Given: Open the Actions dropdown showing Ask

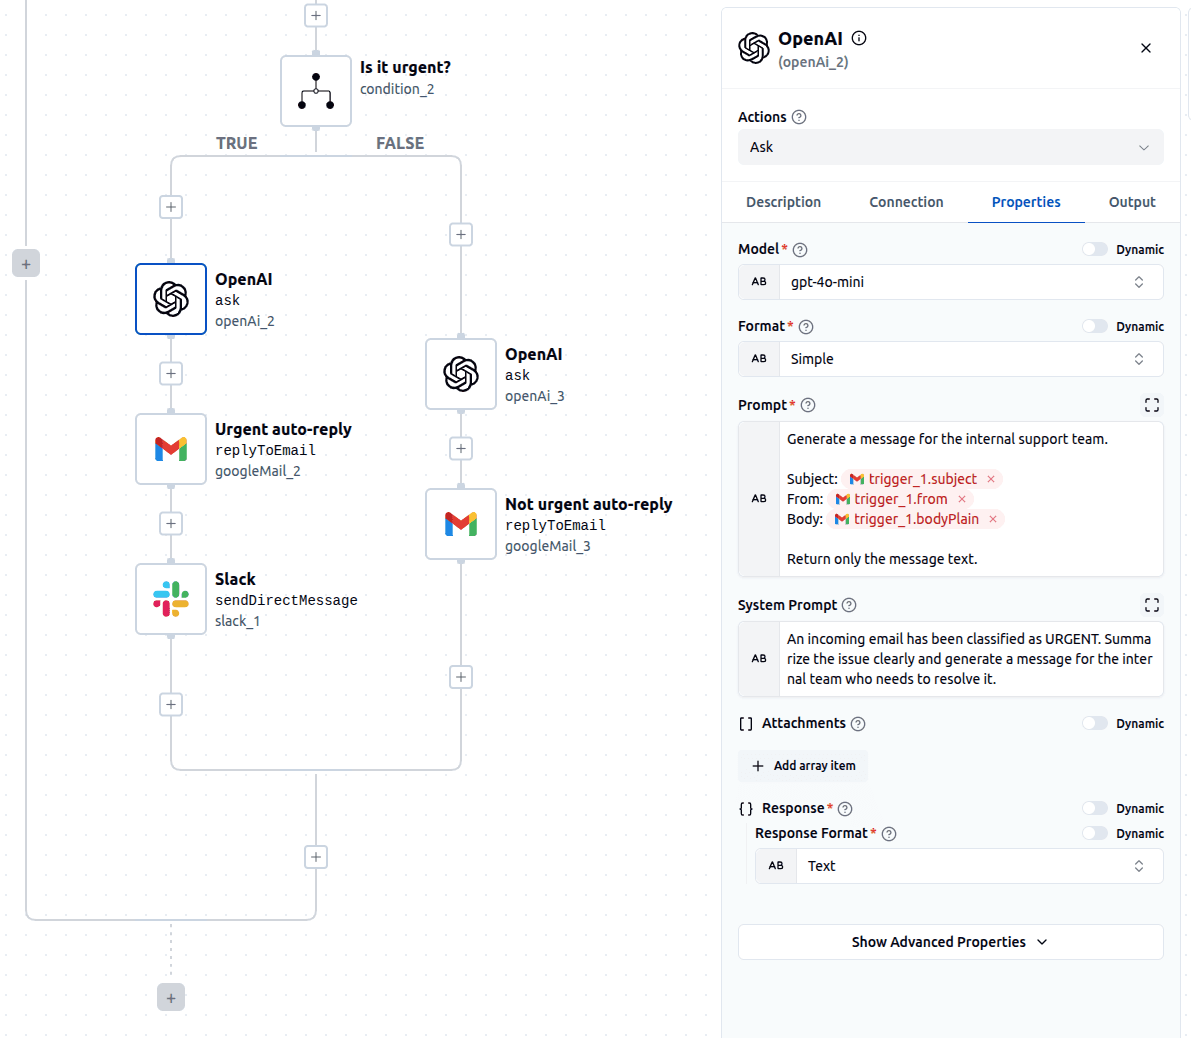Looking at the screenshot, I should [950, 147].
